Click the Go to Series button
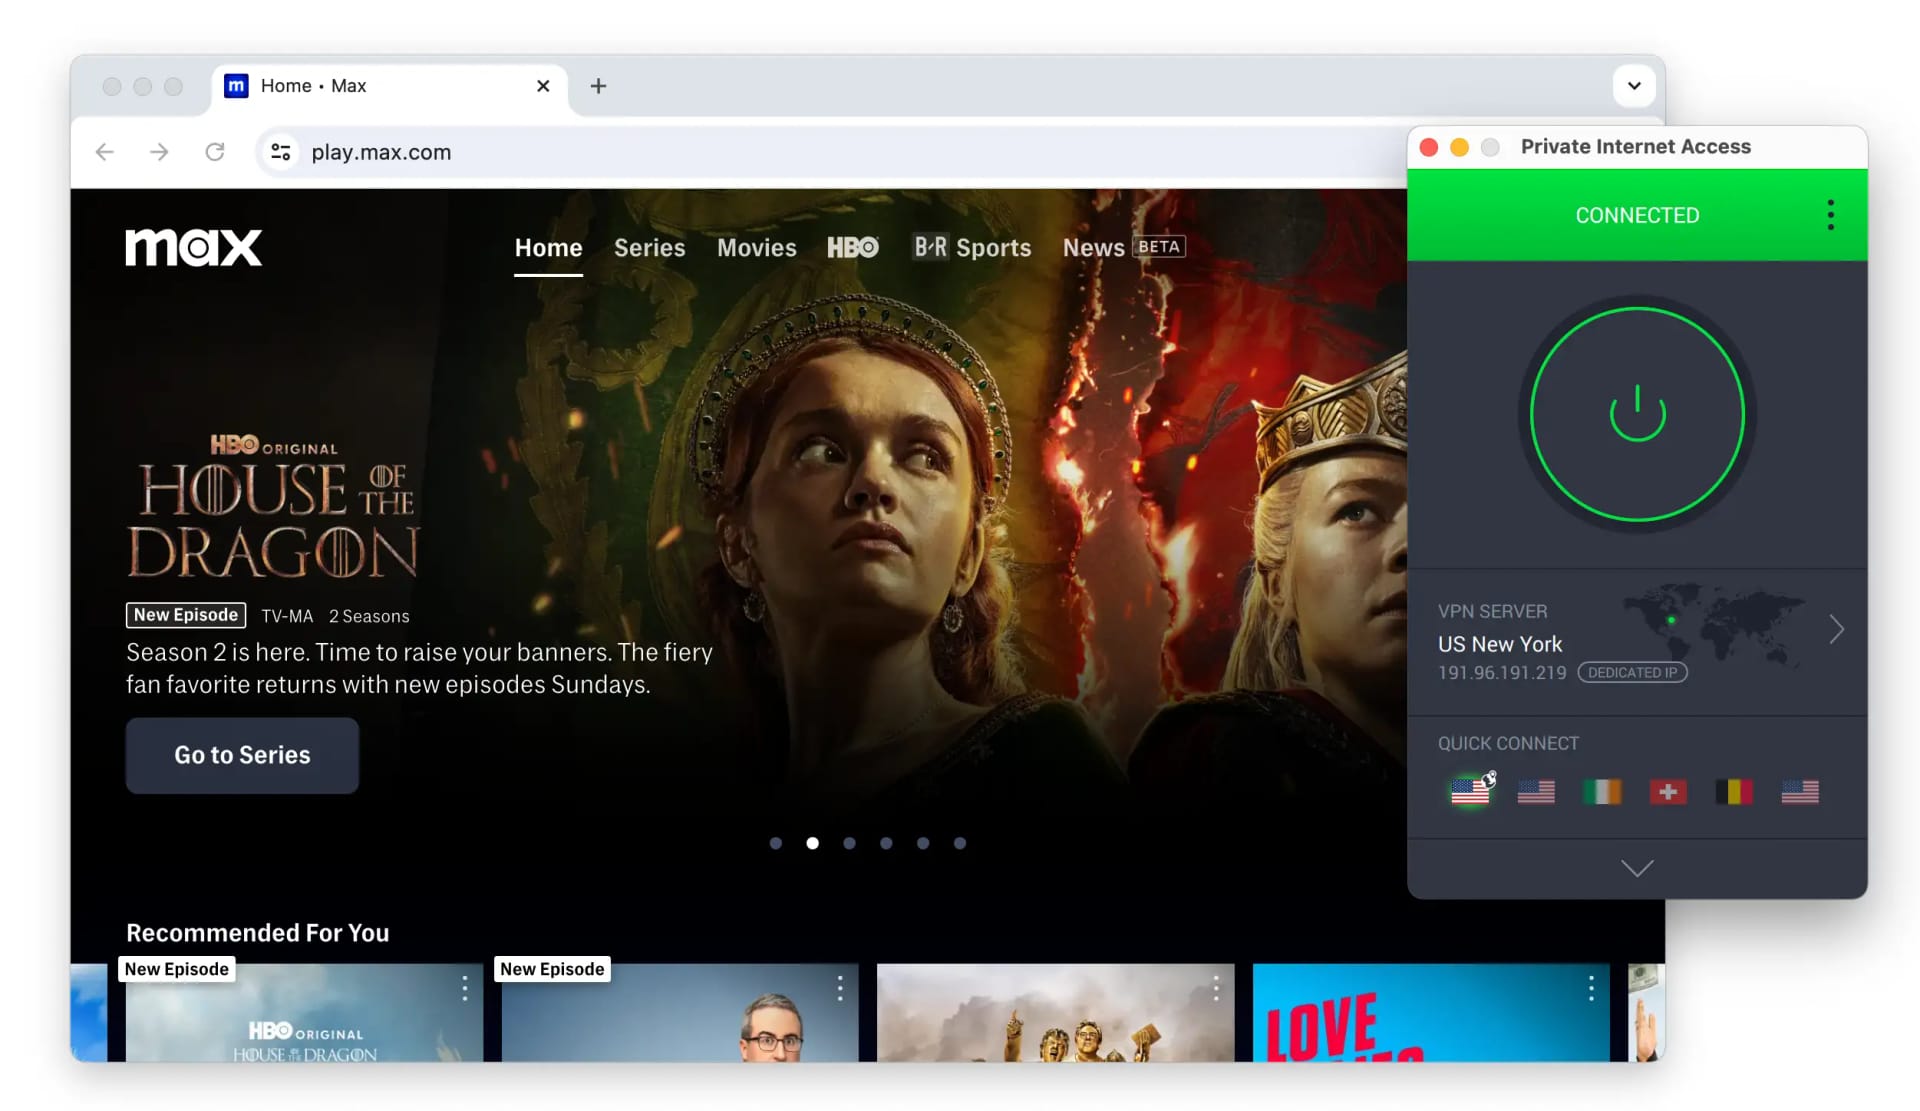Viewport: 1920px width, 1111px height. click(x=242, y=755)
